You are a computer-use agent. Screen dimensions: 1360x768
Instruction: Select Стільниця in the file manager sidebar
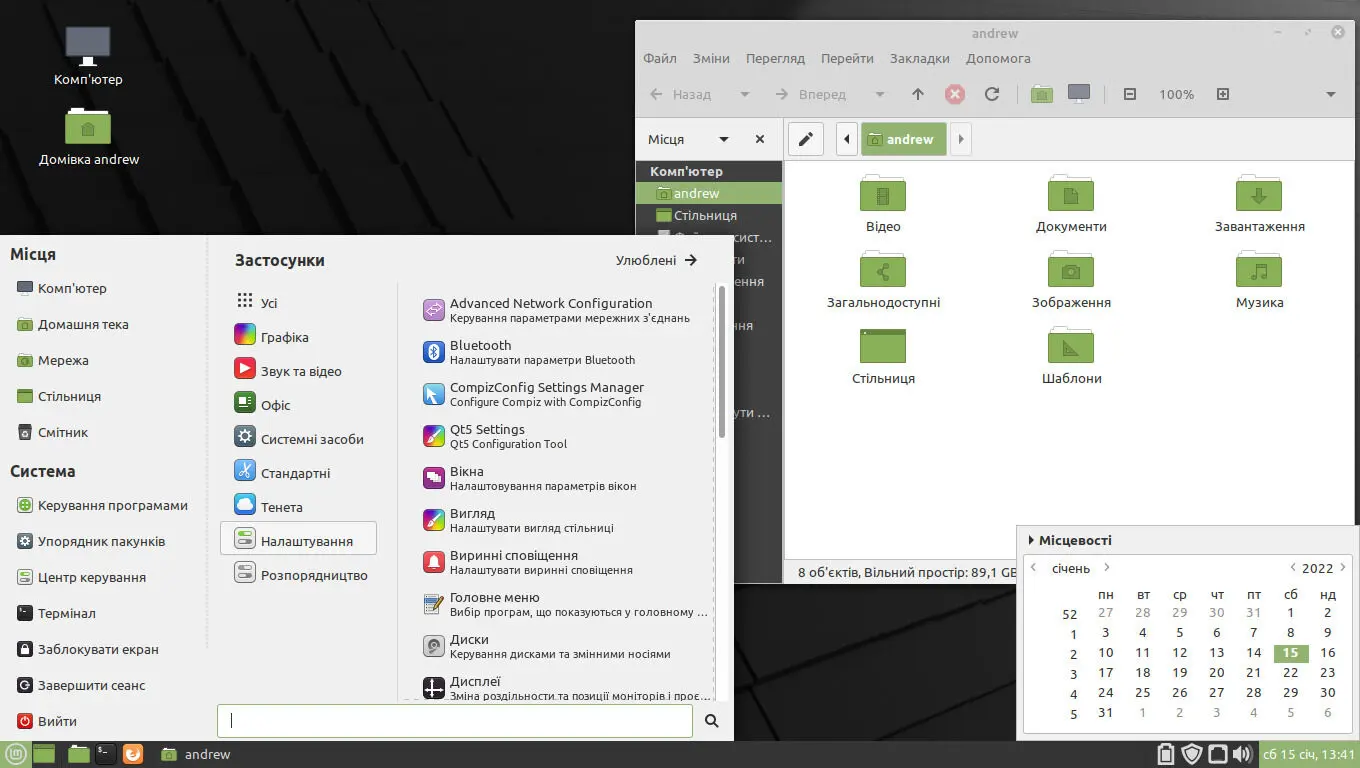tap(708, 215)
